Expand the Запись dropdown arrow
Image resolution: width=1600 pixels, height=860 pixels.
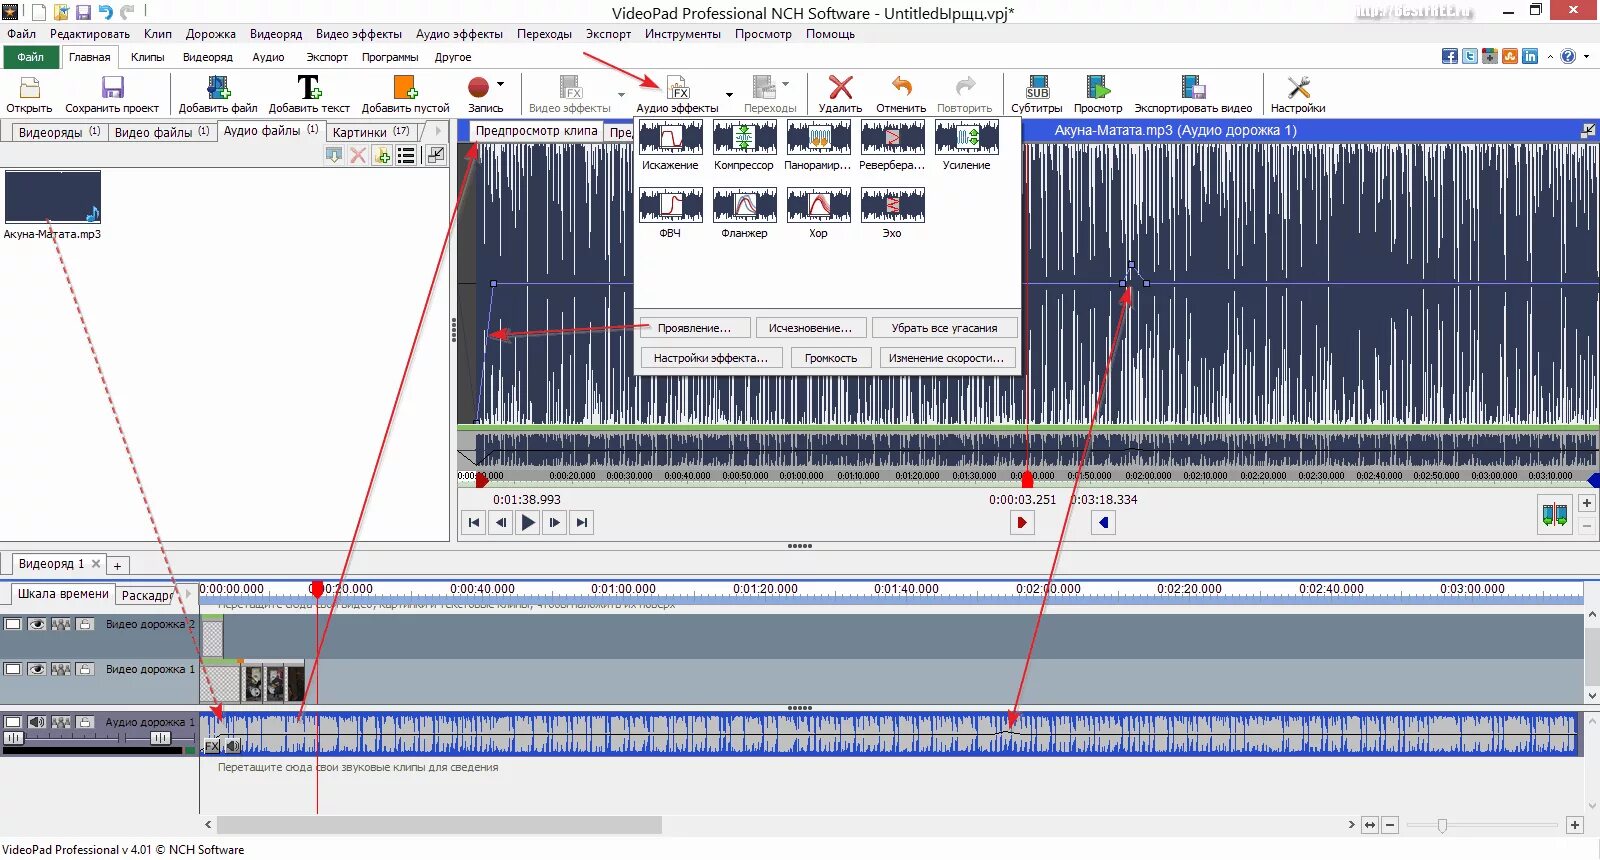coord(500,85)
